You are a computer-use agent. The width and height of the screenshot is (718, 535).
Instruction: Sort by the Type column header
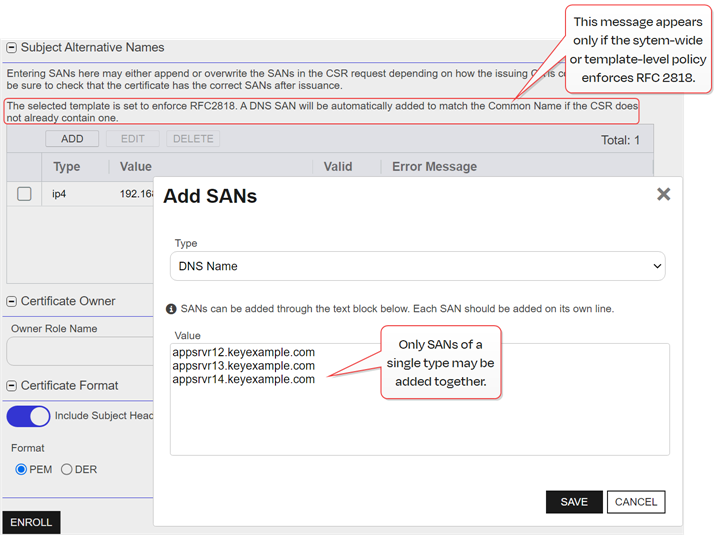click(x=67, y=167)
